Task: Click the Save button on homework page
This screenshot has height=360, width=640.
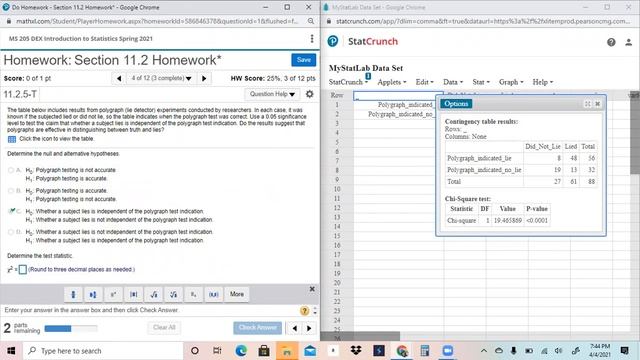Action: click(304, 60)
